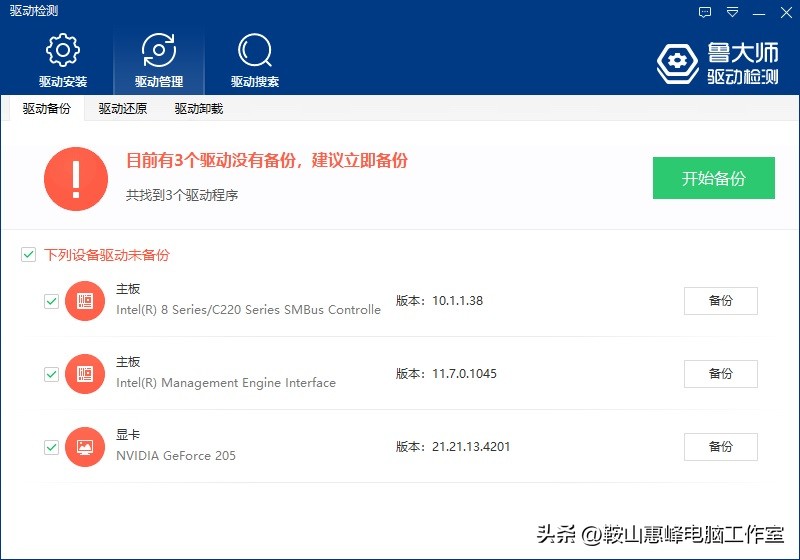Switch to the 驱动还原 tab

(122, 108)
